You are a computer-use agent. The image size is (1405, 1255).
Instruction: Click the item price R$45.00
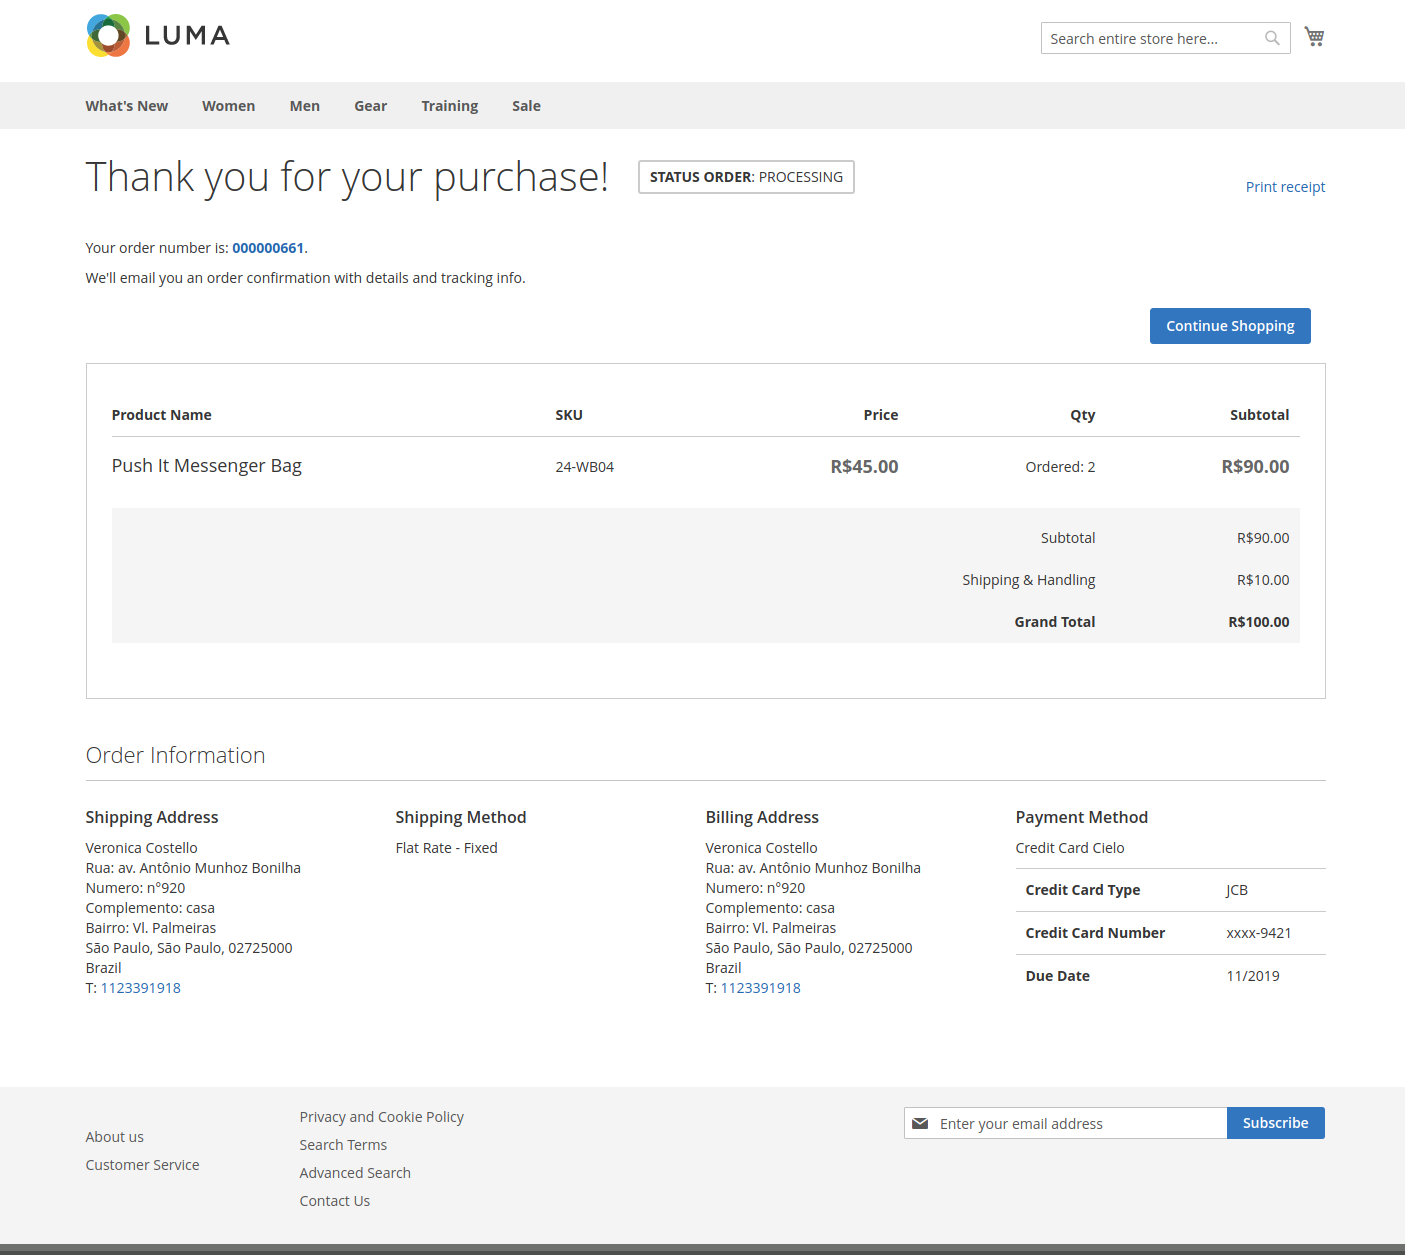pos(865,467)
